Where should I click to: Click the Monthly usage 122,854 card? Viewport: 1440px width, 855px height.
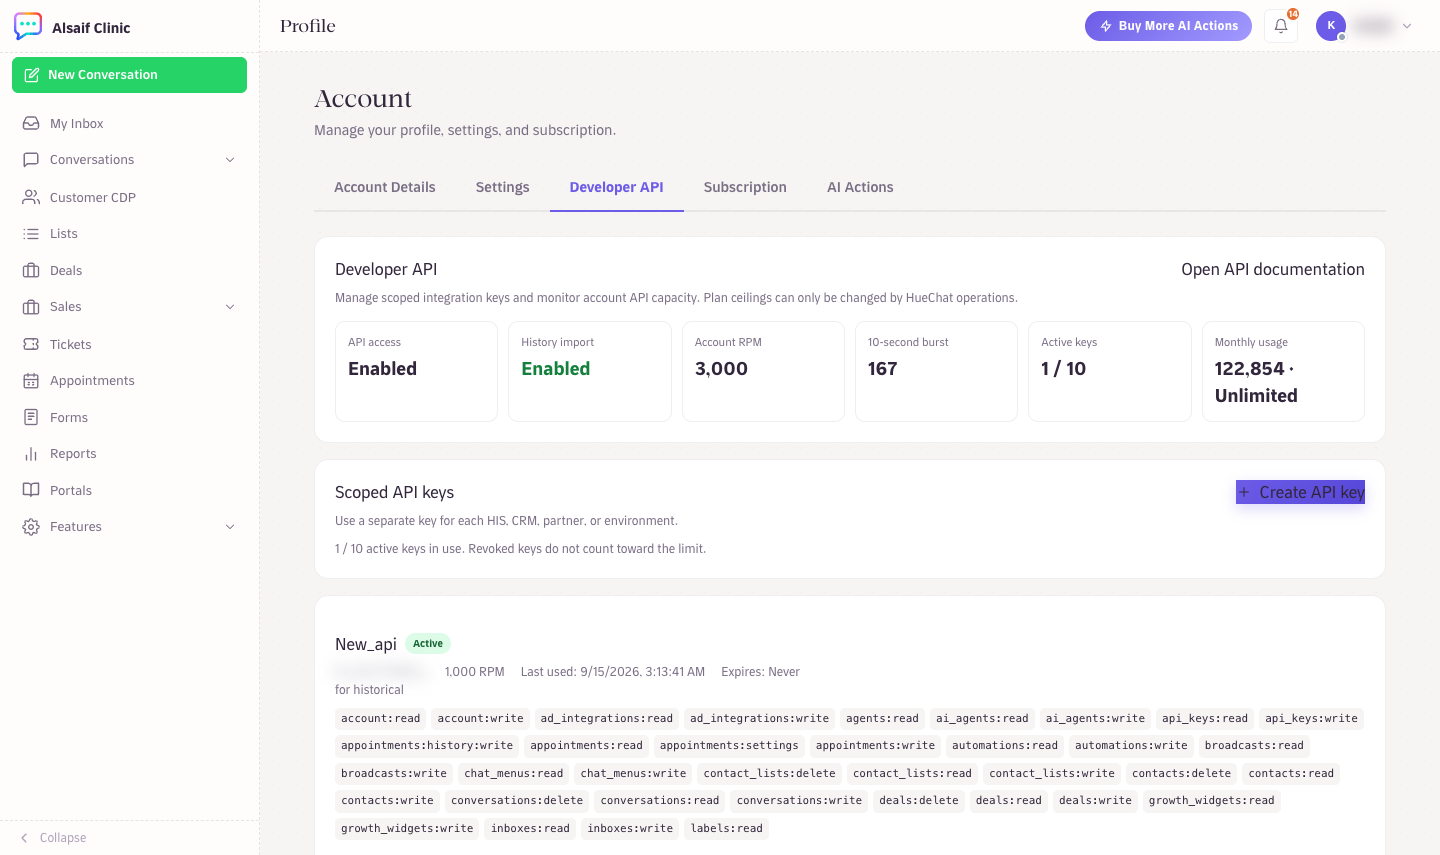pyautogui.click(x=1283, y=371)
